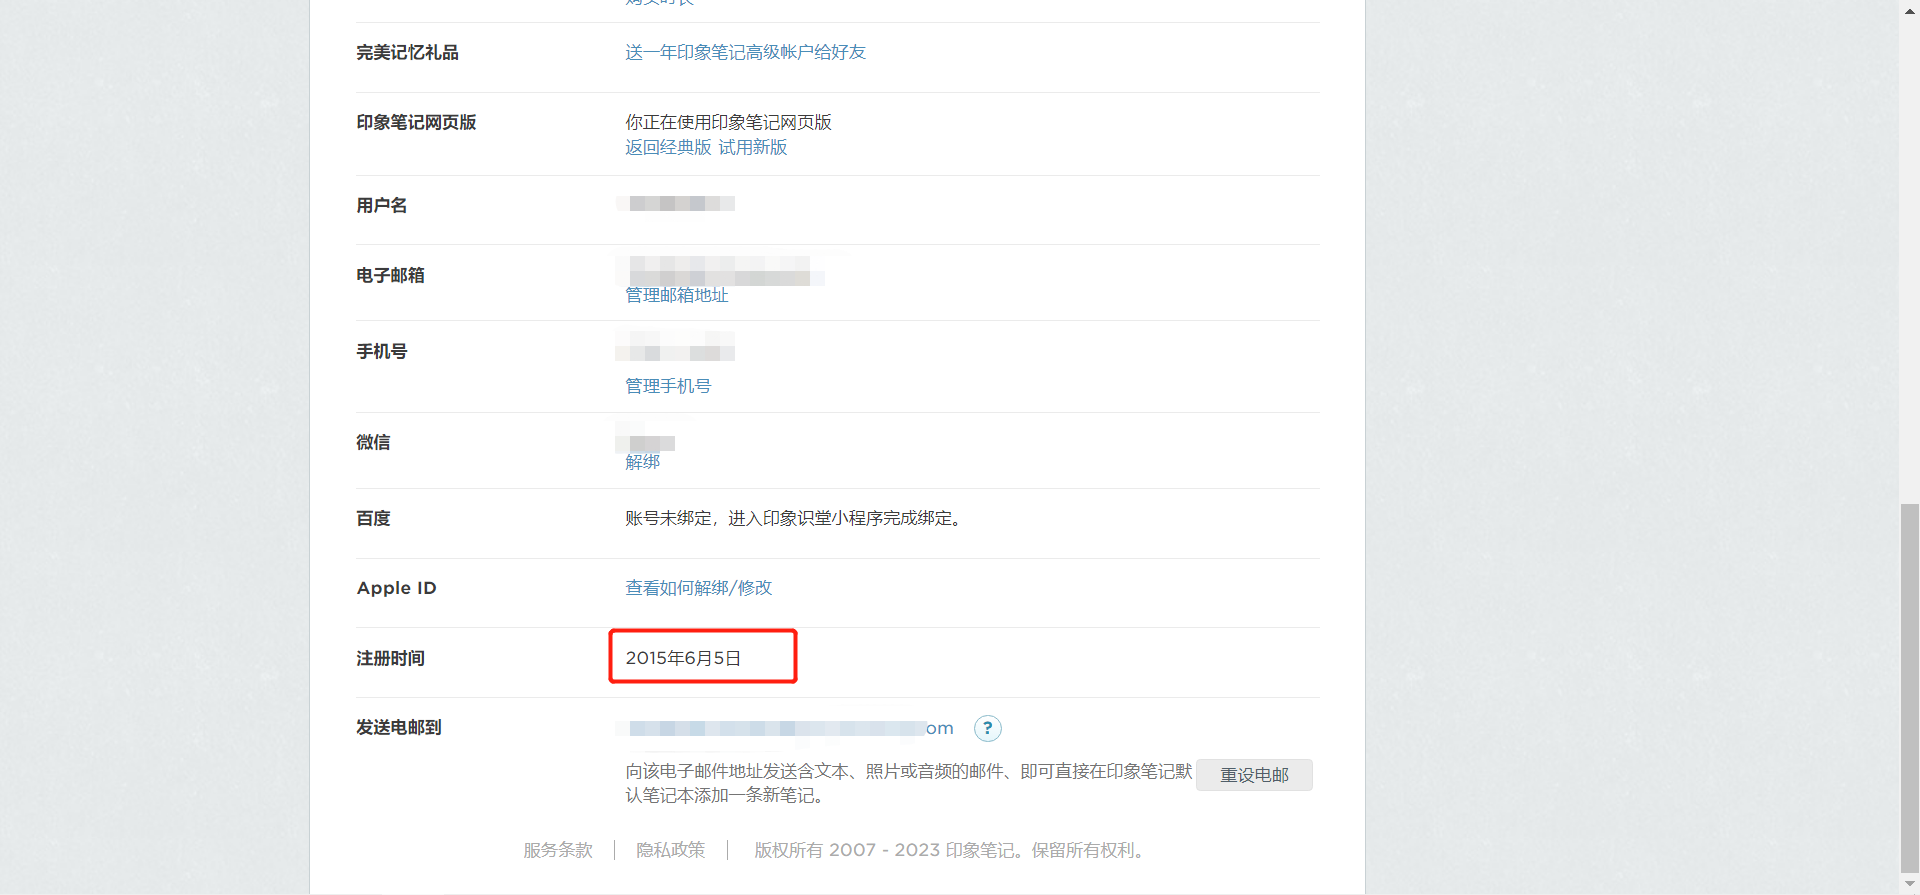Click the vertical scrollbar thumb
The width and height of the screenshot is (1920, 895).
coord(1910,688)
